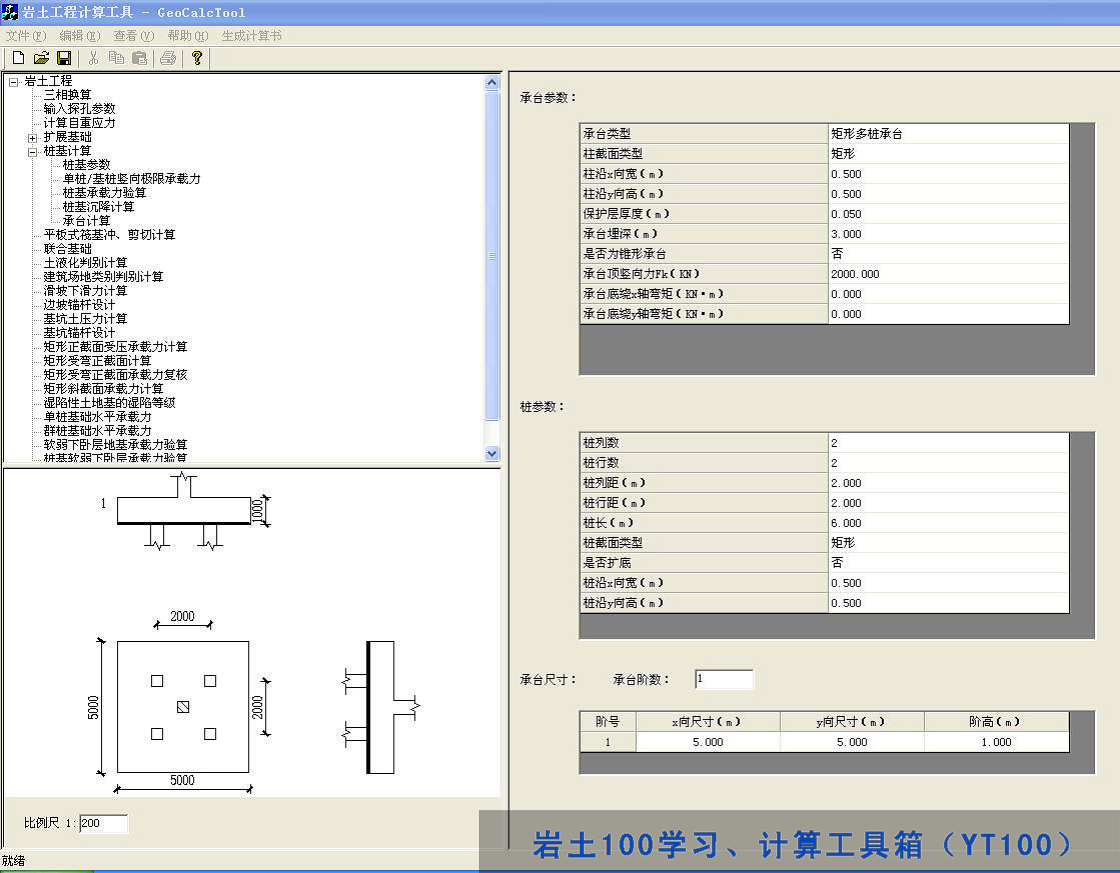Select 输入探孔参数 in the tree
This screenshot has width=1120, height=873.
[x=79, y=109]
